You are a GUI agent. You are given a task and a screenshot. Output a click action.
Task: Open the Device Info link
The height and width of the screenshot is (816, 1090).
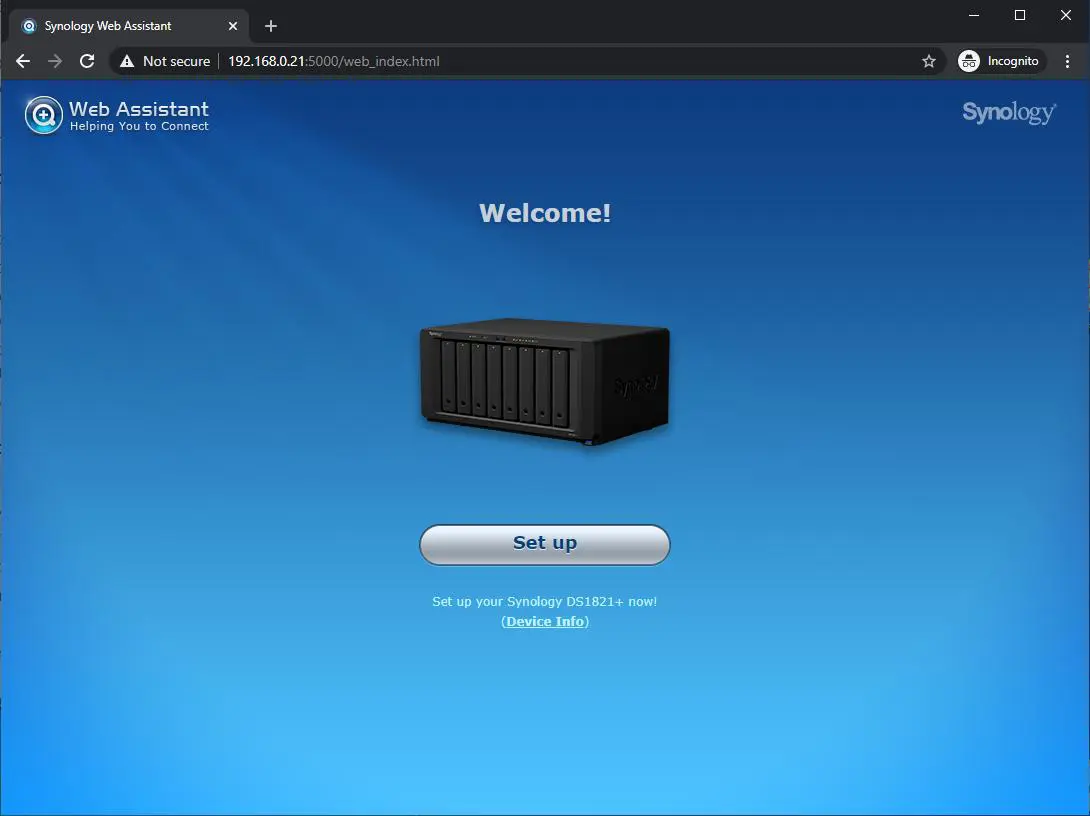point(545,621)
